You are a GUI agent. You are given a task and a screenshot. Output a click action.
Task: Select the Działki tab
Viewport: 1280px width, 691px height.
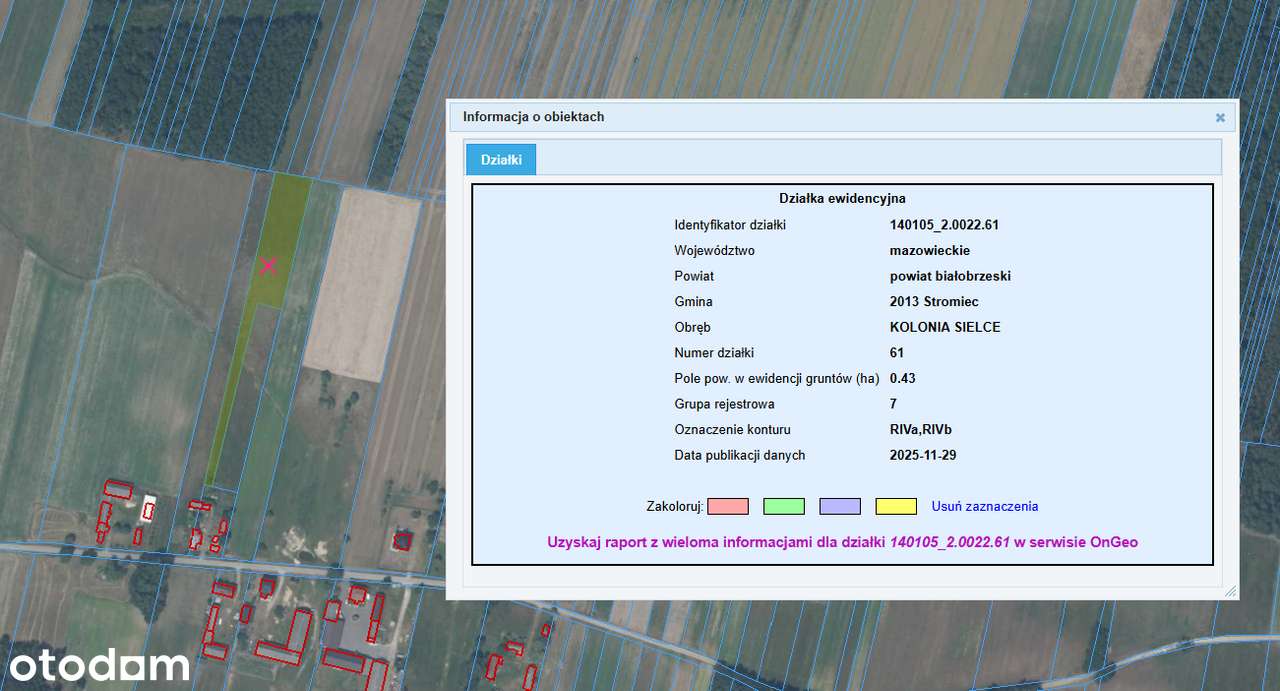point(501,159)
